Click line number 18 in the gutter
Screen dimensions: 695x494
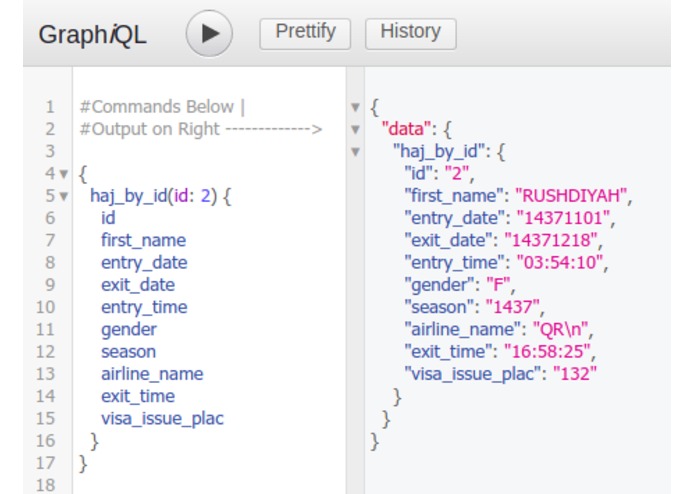(x=46, y=485)
